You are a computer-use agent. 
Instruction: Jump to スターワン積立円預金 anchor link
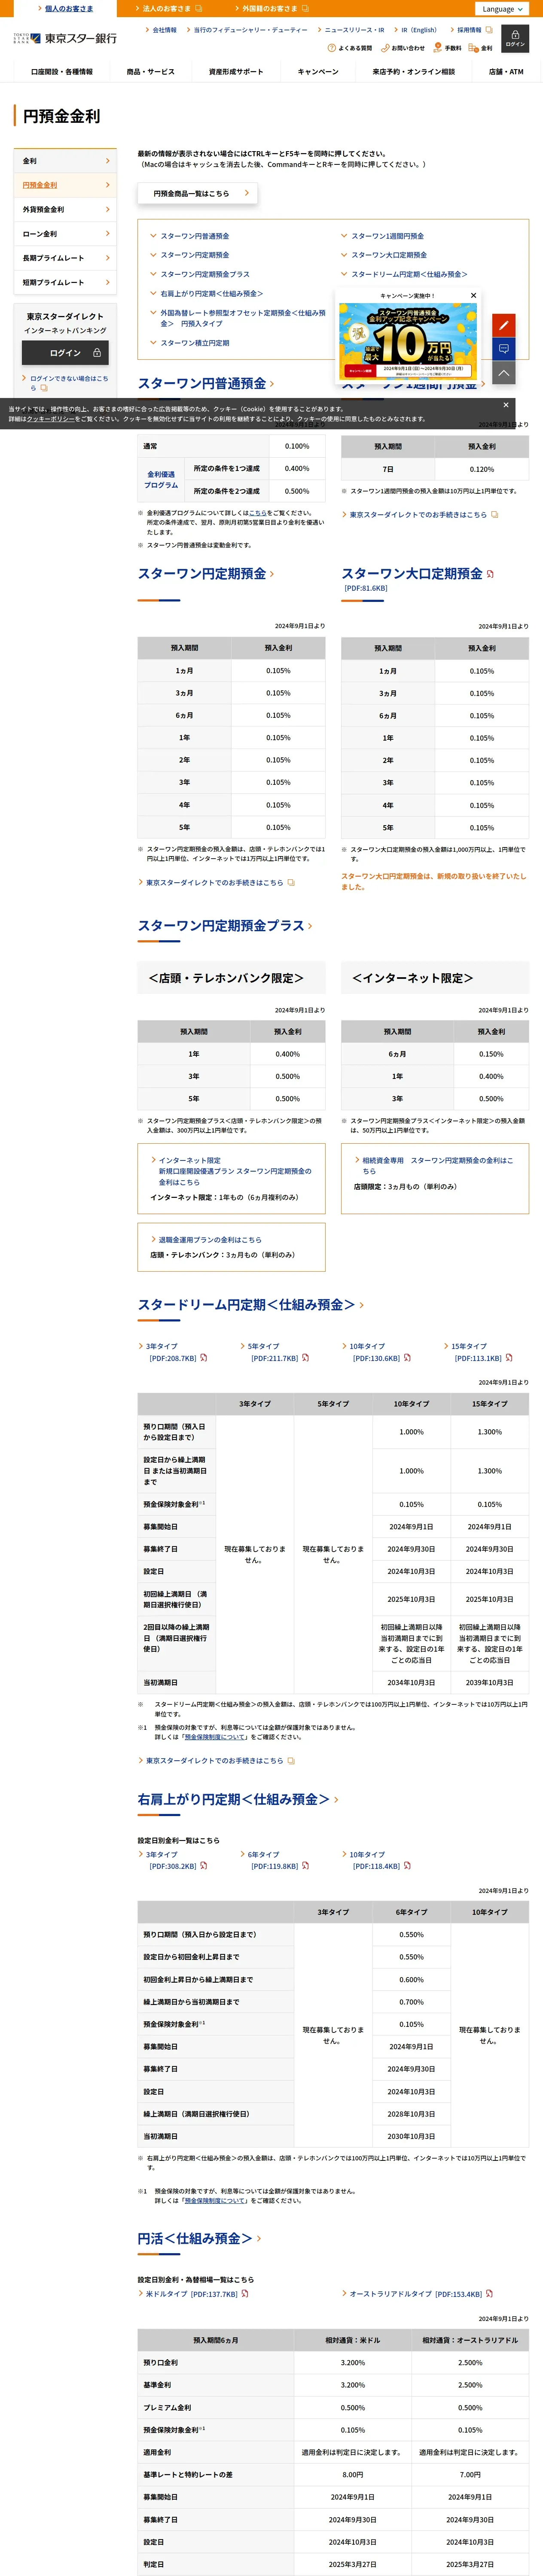coord(194,343)
